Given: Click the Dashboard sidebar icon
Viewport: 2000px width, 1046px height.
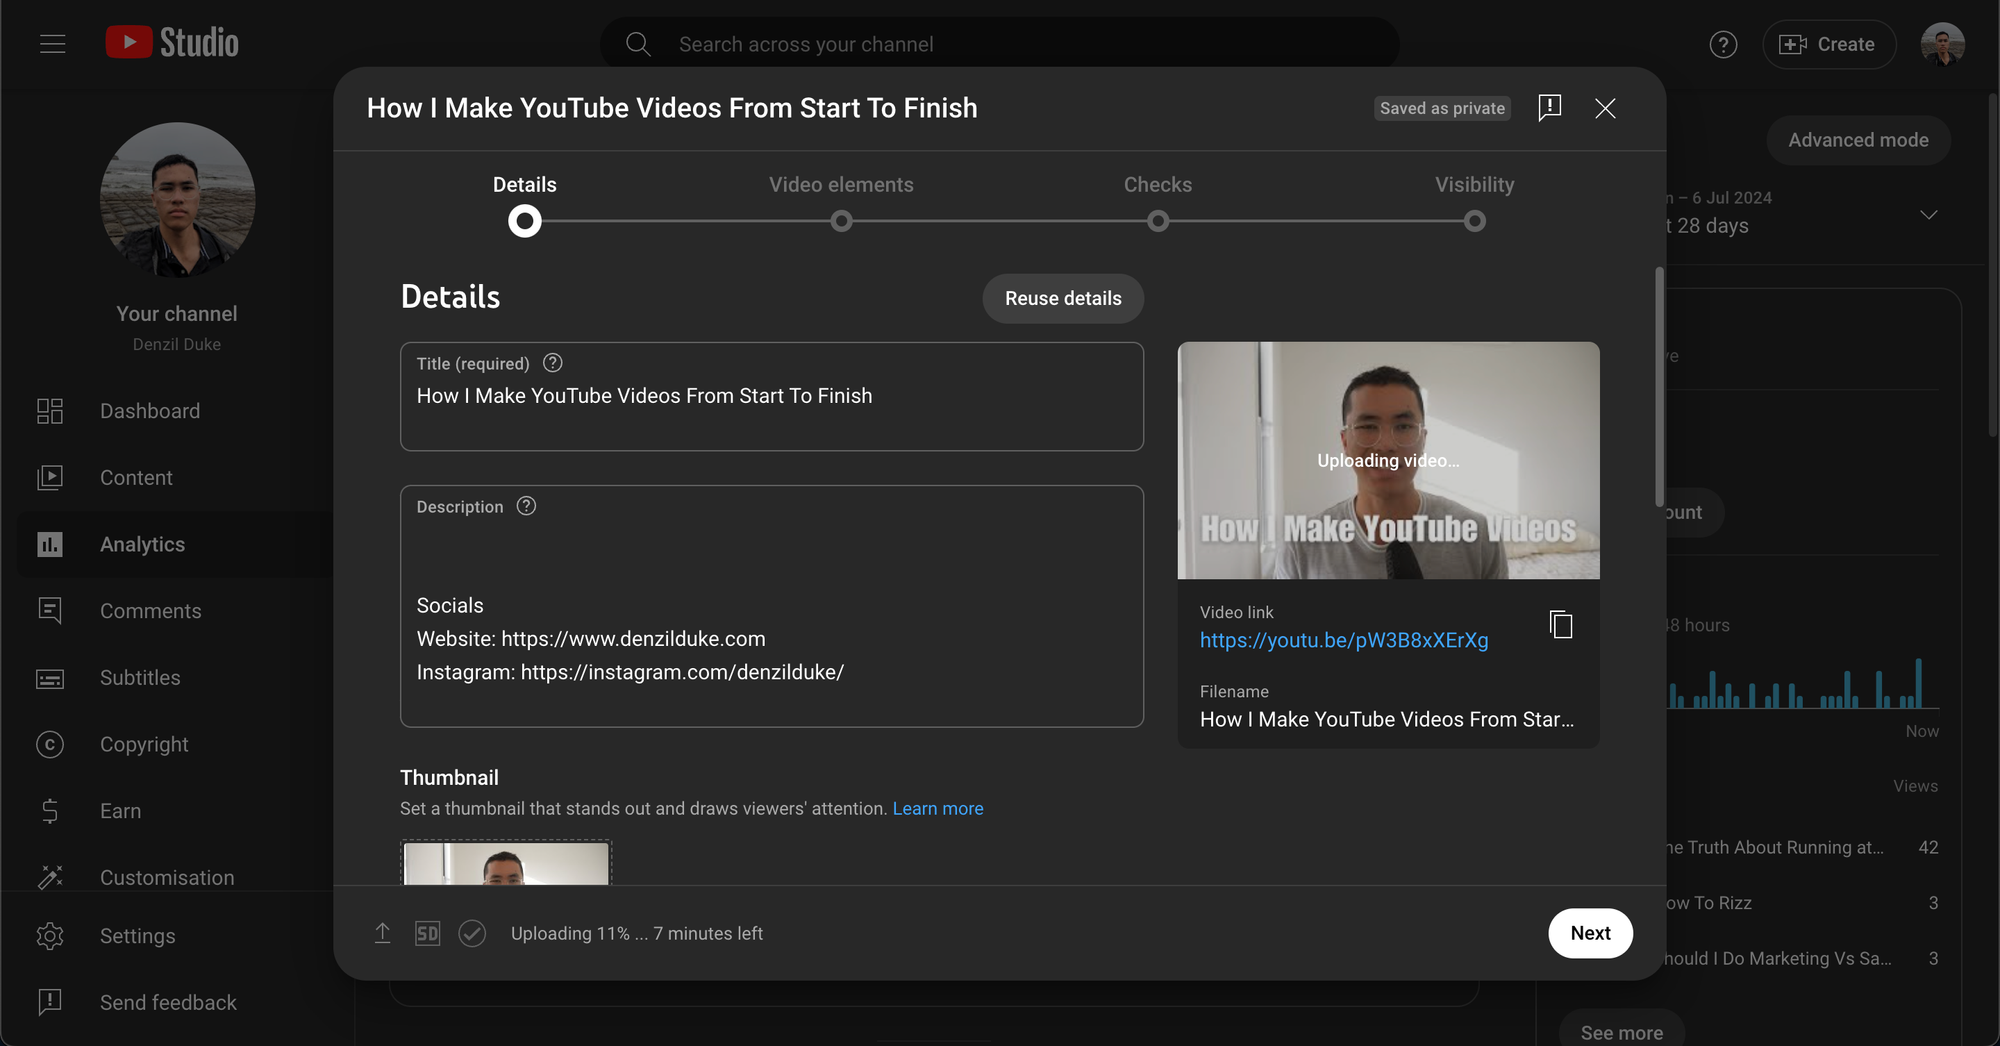Looking at the screenshot, I should 50,411.
